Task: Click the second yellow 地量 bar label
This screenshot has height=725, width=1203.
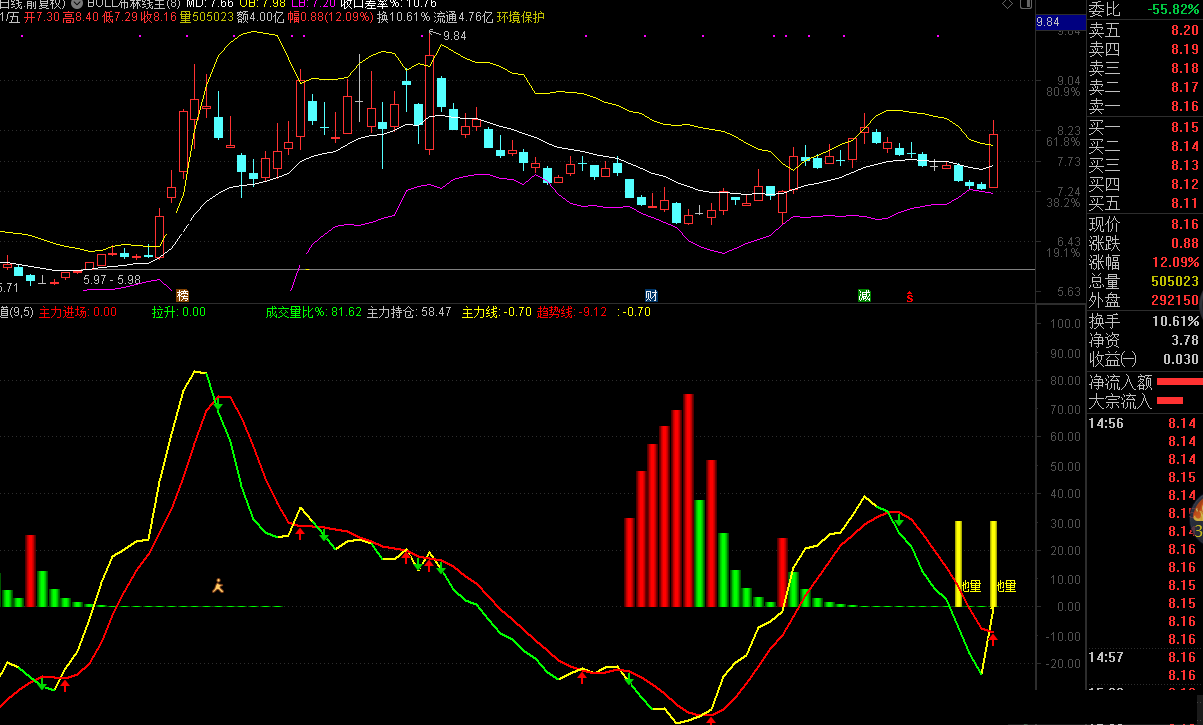Action: [x=1005, y=586]
